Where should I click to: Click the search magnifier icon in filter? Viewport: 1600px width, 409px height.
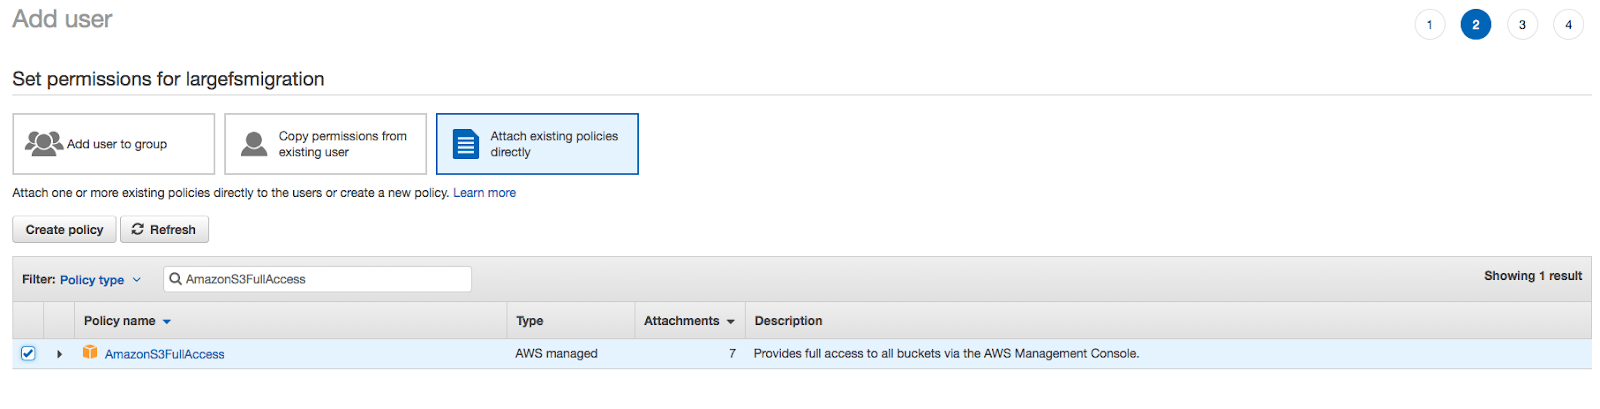176,279
